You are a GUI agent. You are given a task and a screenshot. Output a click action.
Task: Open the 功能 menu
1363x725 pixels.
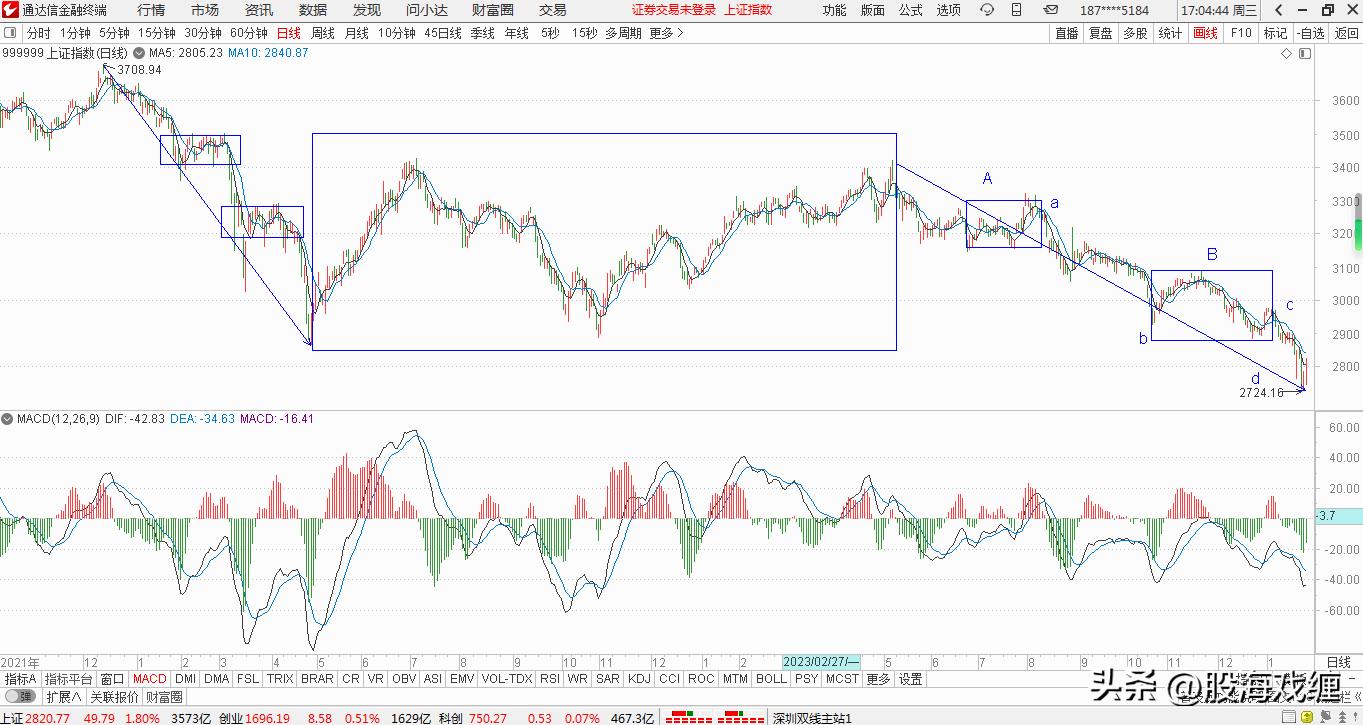pyautogui.click(x=834, y=10)
